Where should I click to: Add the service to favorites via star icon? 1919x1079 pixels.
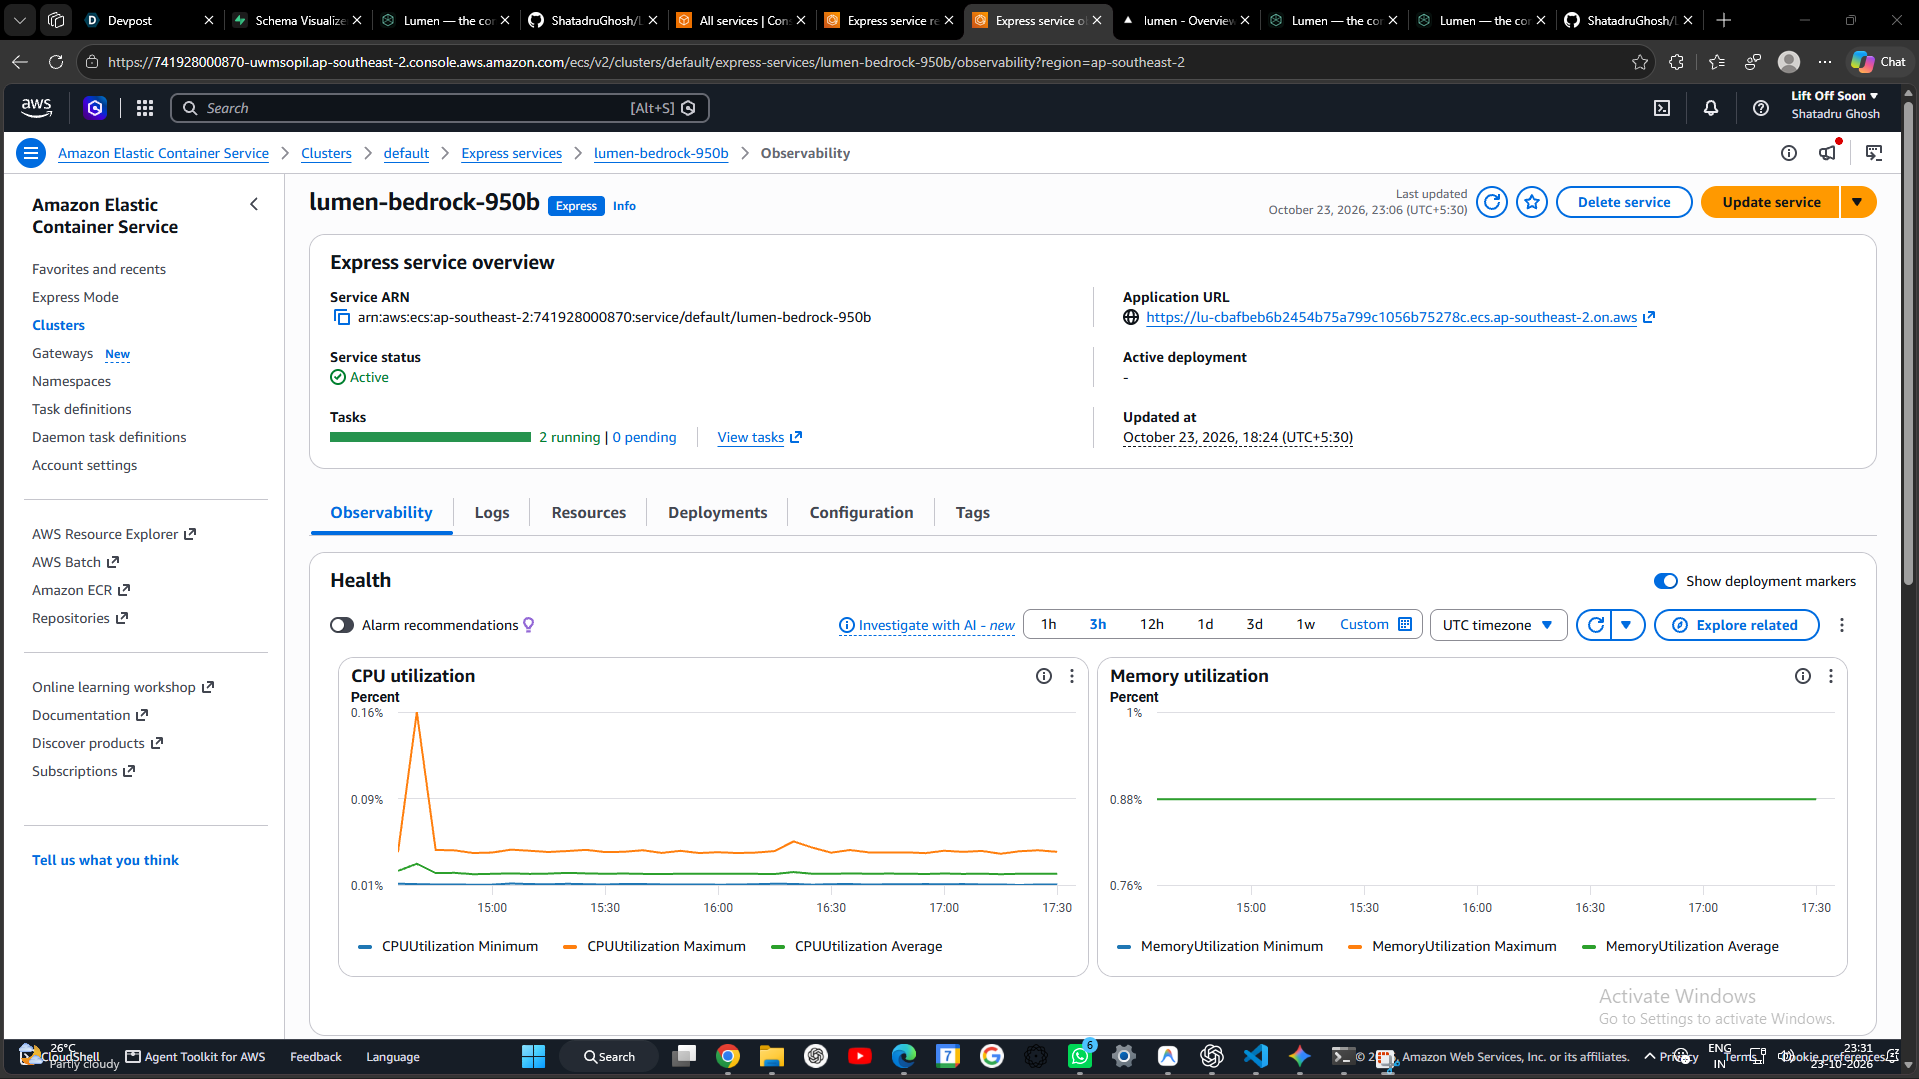(1532, 202)
